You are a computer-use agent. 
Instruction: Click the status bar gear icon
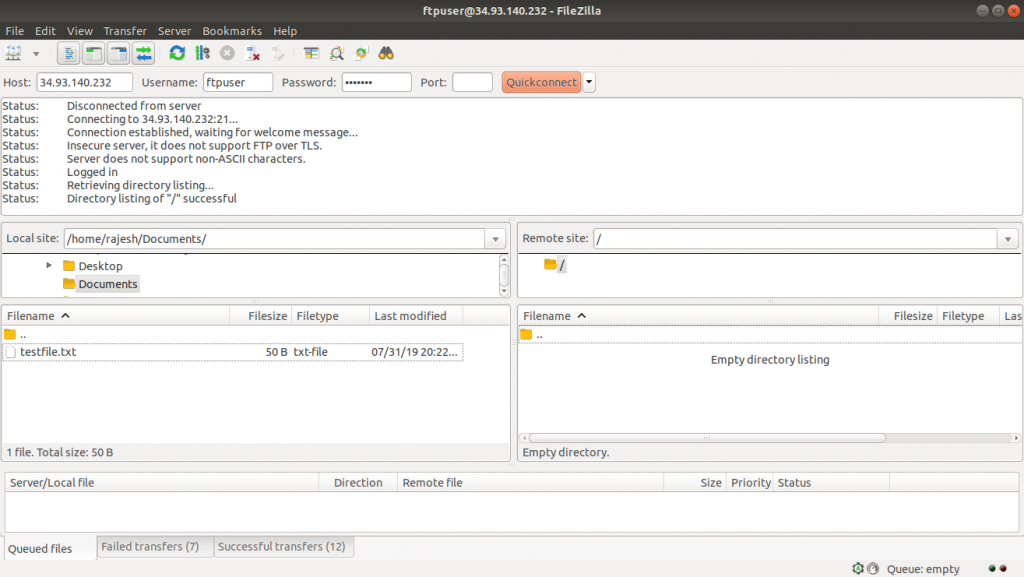tap(858, 569)
